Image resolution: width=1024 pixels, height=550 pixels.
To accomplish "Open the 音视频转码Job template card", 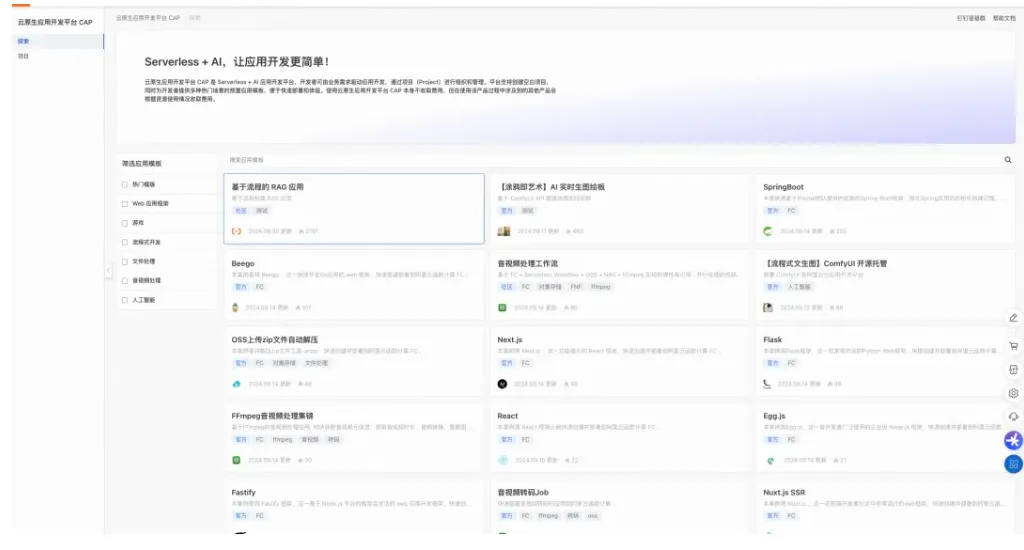I will [x=619, y=507].
